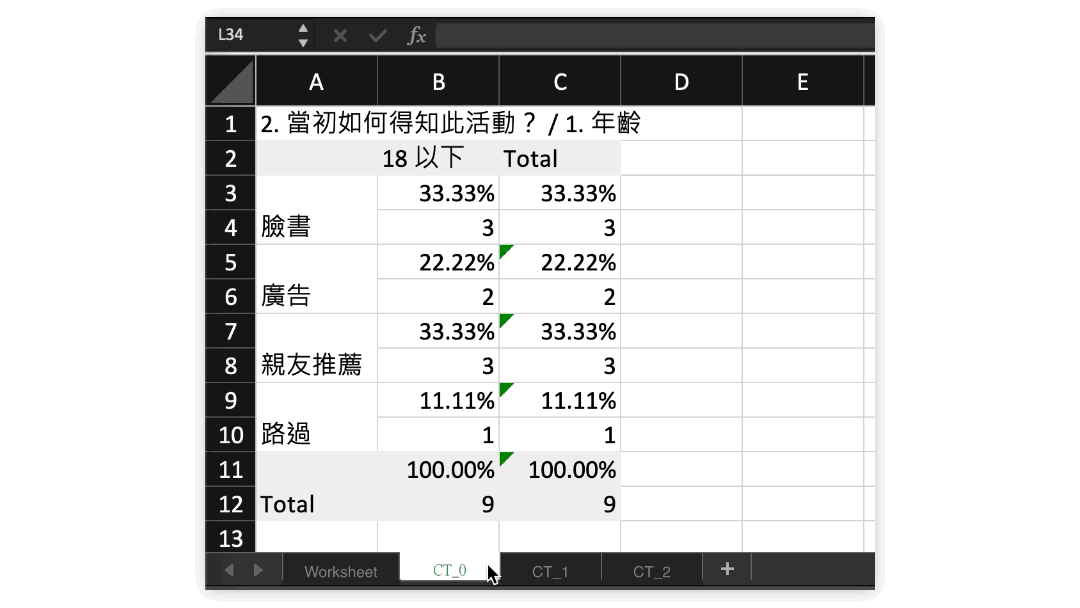Click the confirm checkmark icon in formula bar
1080x608 pixels.
click(x=377, y=35)
